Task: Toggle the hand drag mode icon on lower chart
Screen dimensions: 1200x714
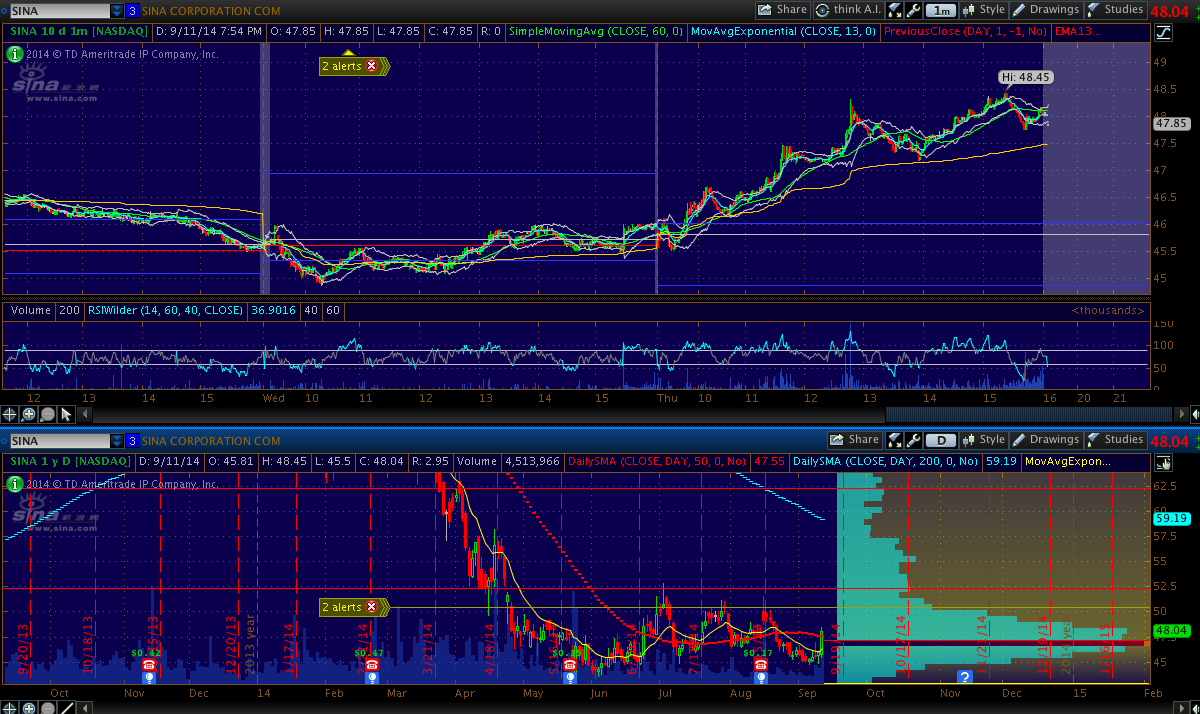Action: 1163,462
